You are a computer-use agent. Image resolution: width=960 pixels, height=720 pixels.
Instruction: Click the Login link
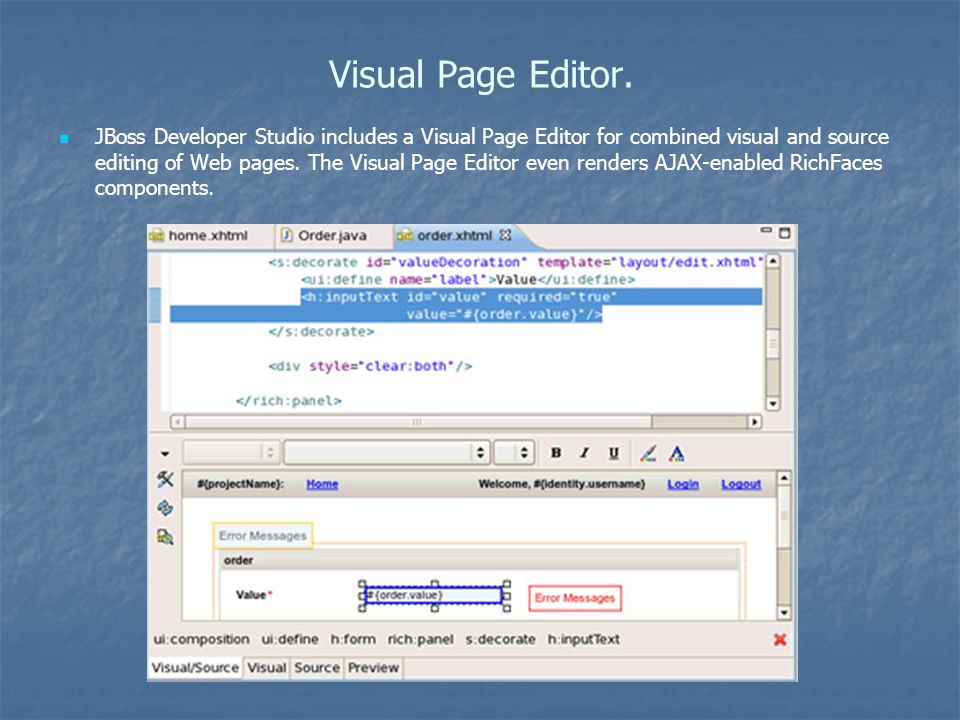pyautogui.click(x=683, y=484)
